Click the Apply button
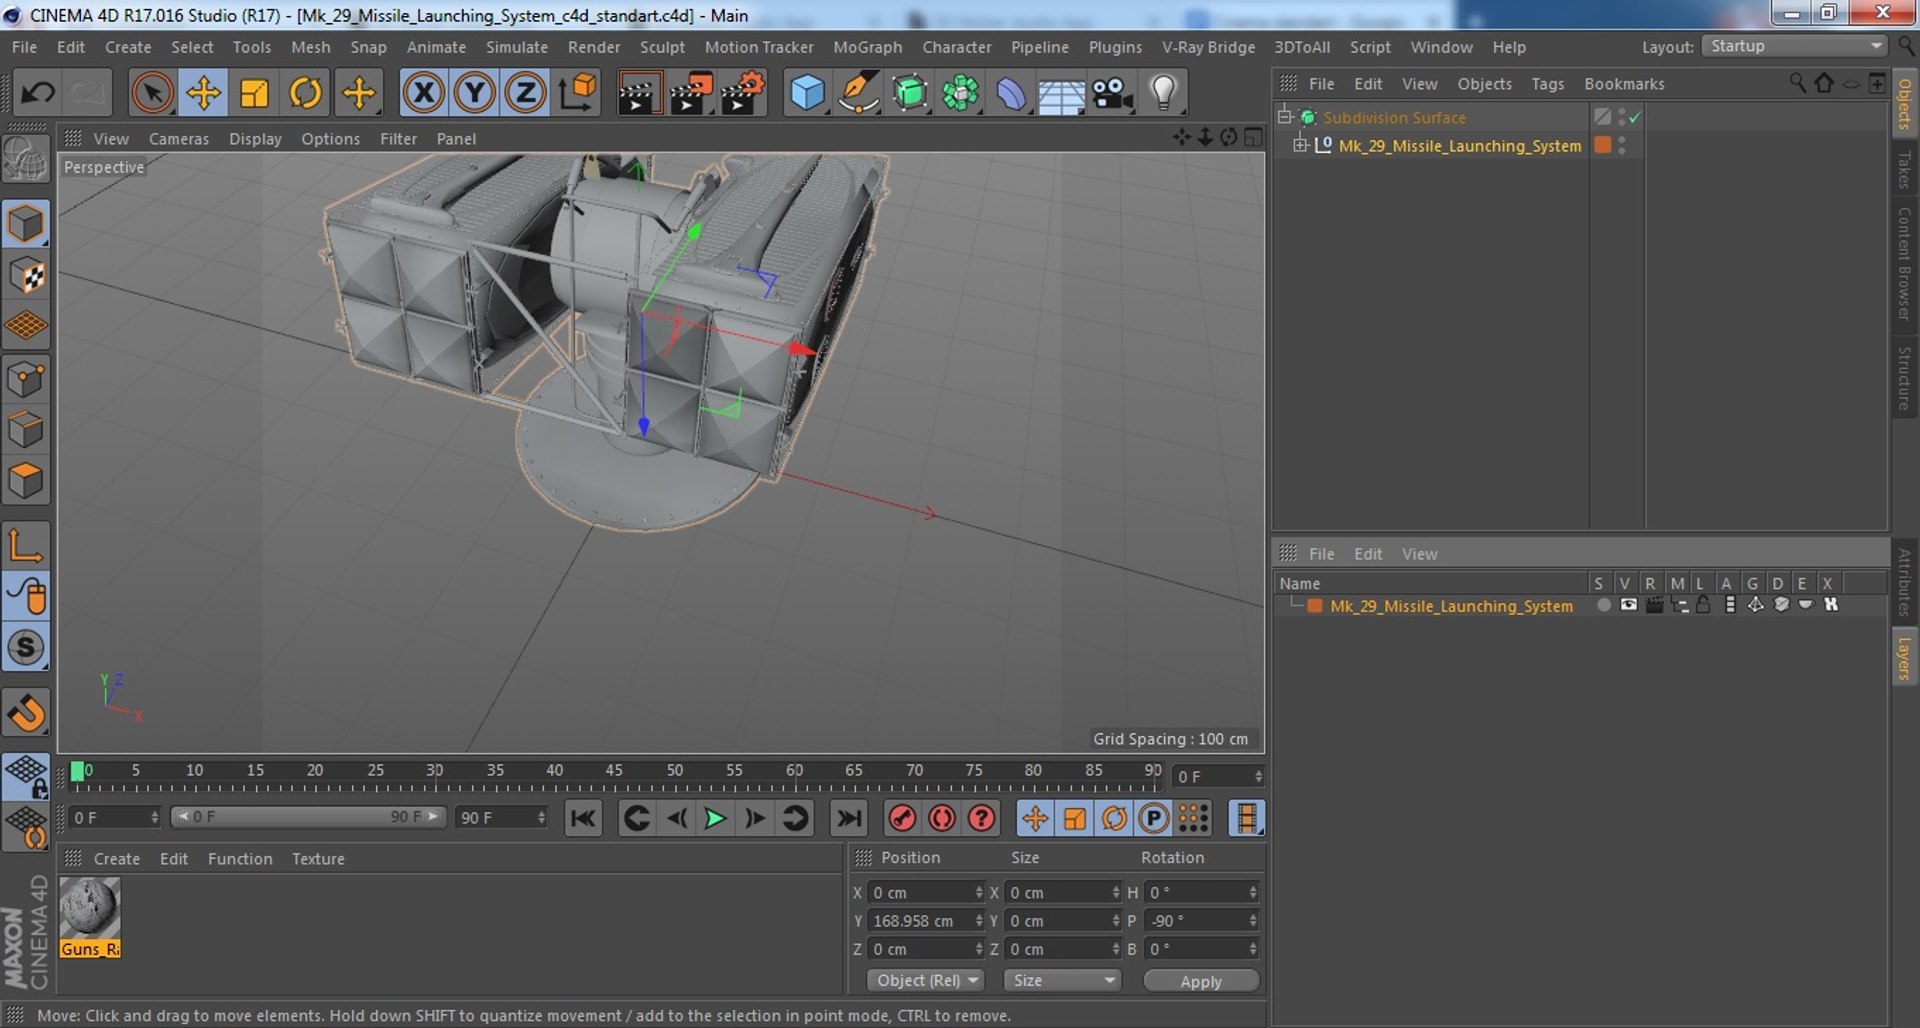The image size is (1920, 1028). click(1200, 981)
